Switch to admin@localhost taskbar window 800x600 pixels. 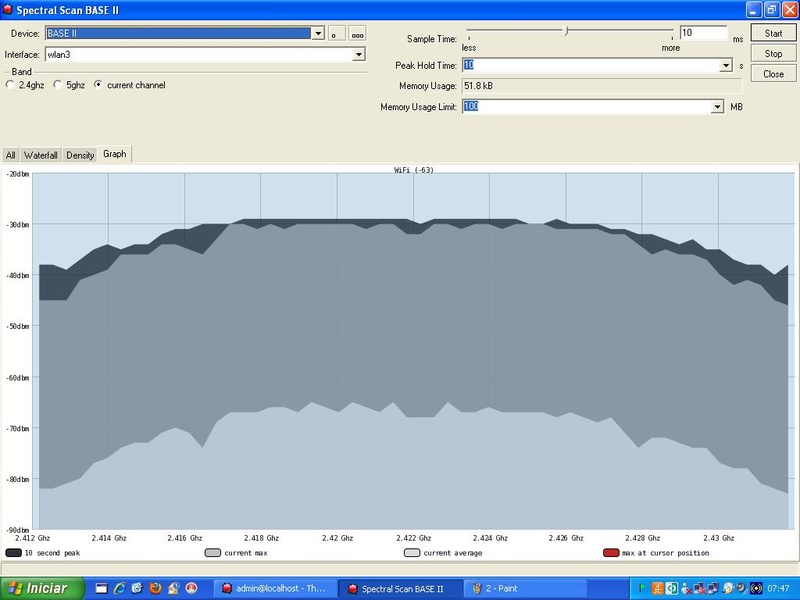point(274,588)
